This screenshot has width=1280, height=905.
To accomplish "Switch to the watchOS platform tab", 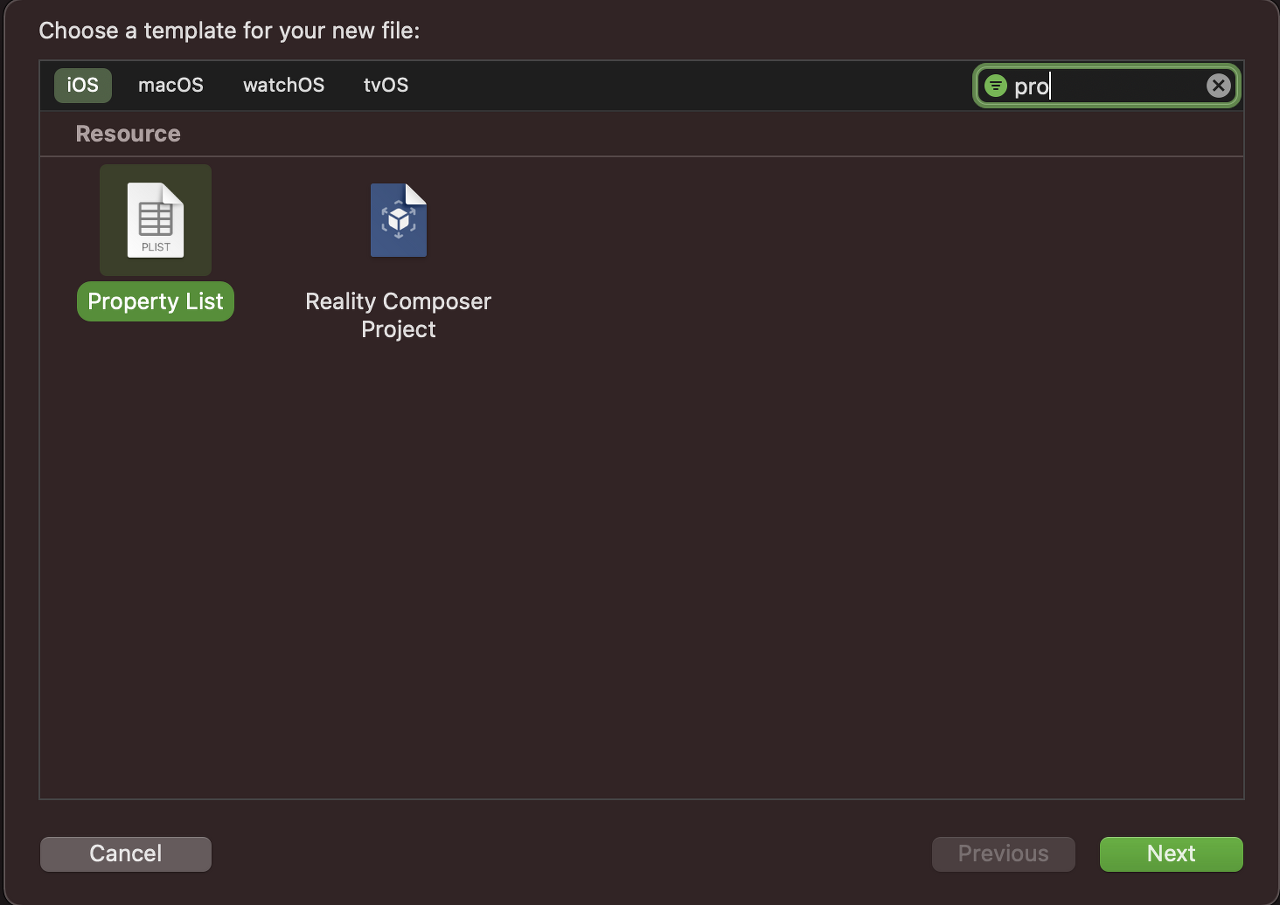I will click(284, 85).
